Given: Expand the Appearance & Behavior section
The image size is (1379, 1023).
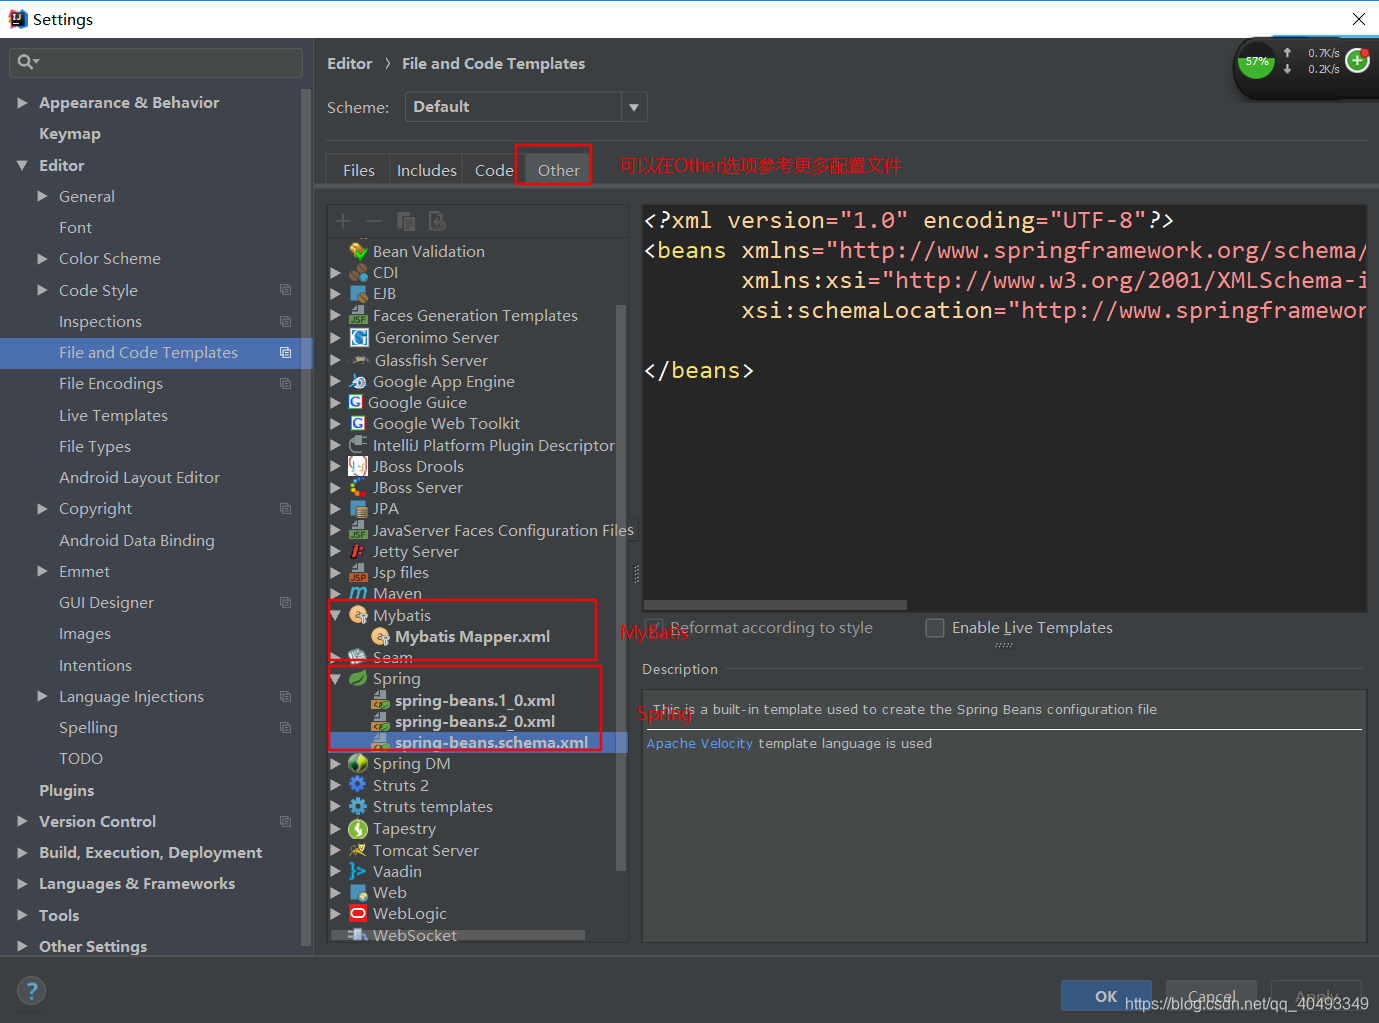Looking at the screenshot, I should 22,102.
